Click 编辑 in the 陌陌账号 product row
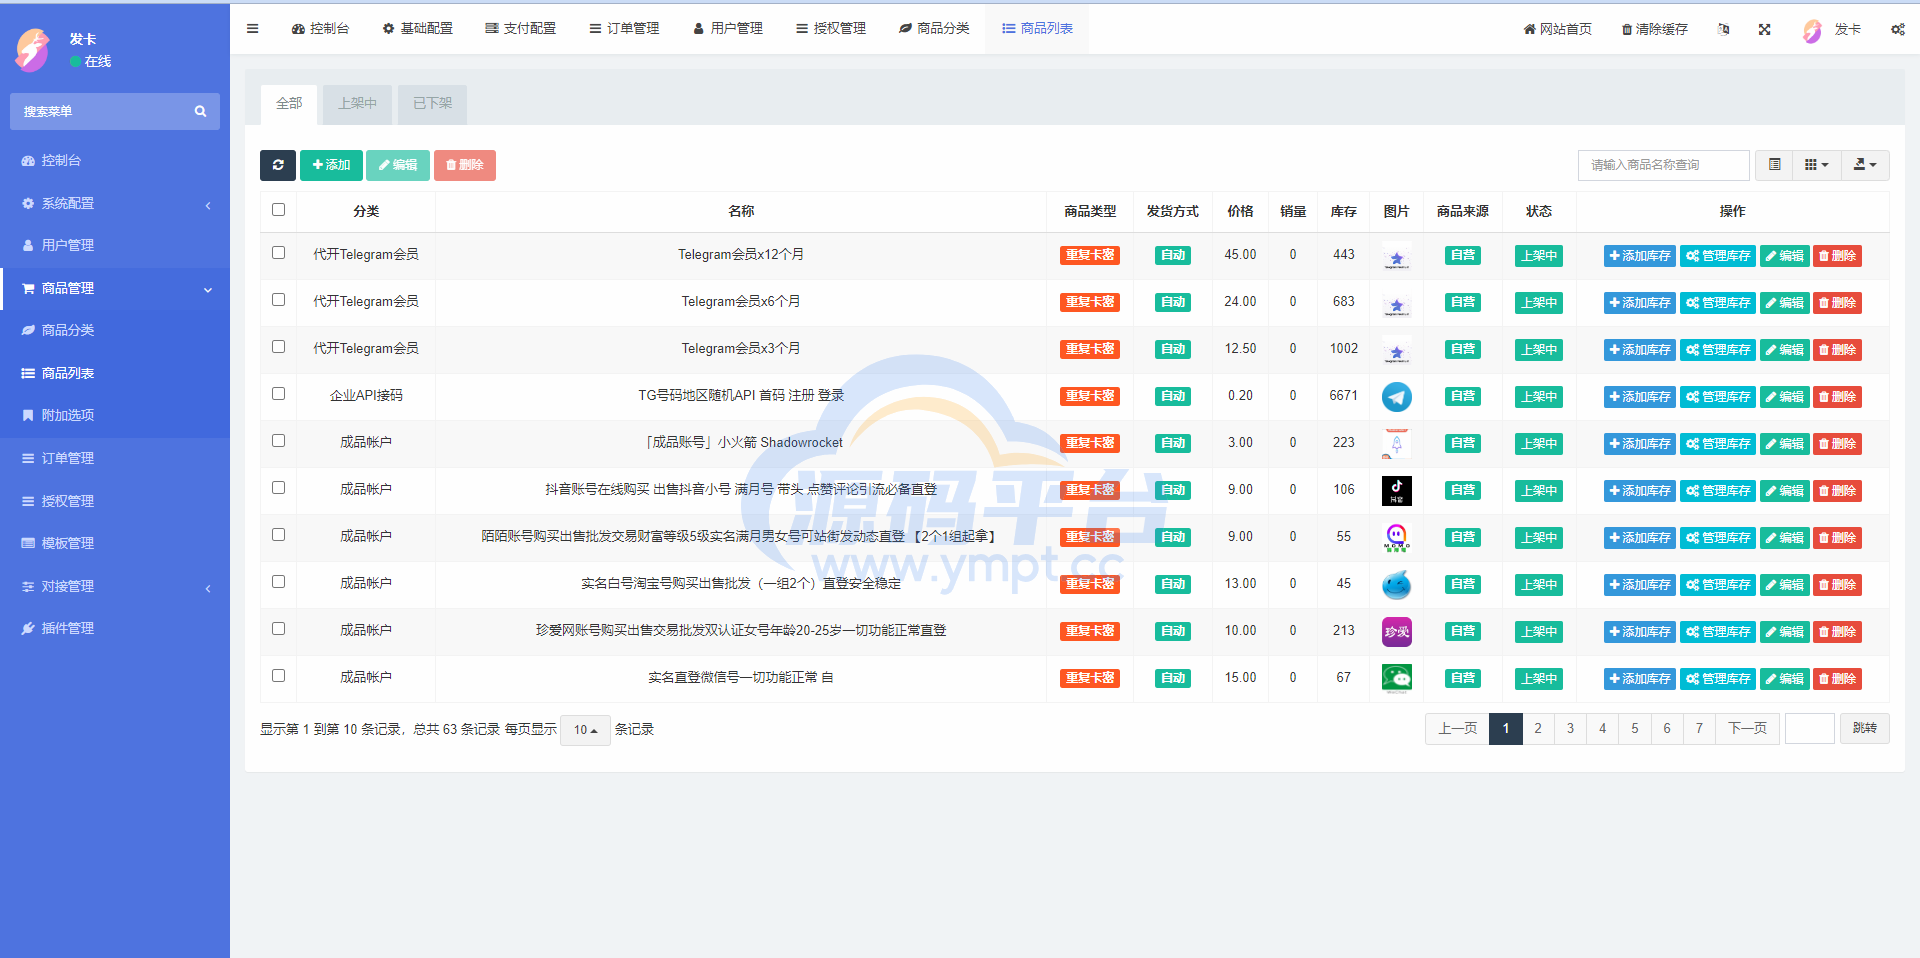 point(1785,538)
